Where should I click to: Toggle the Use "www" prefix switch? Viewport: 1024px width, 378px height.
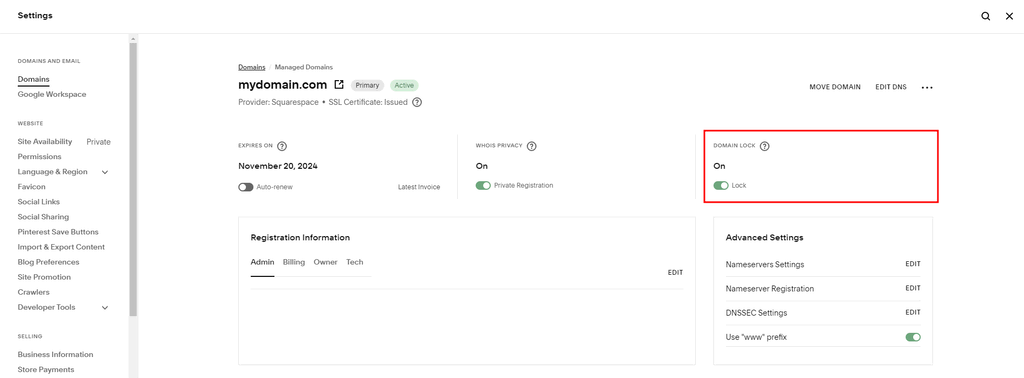click(x=913, y=337)
